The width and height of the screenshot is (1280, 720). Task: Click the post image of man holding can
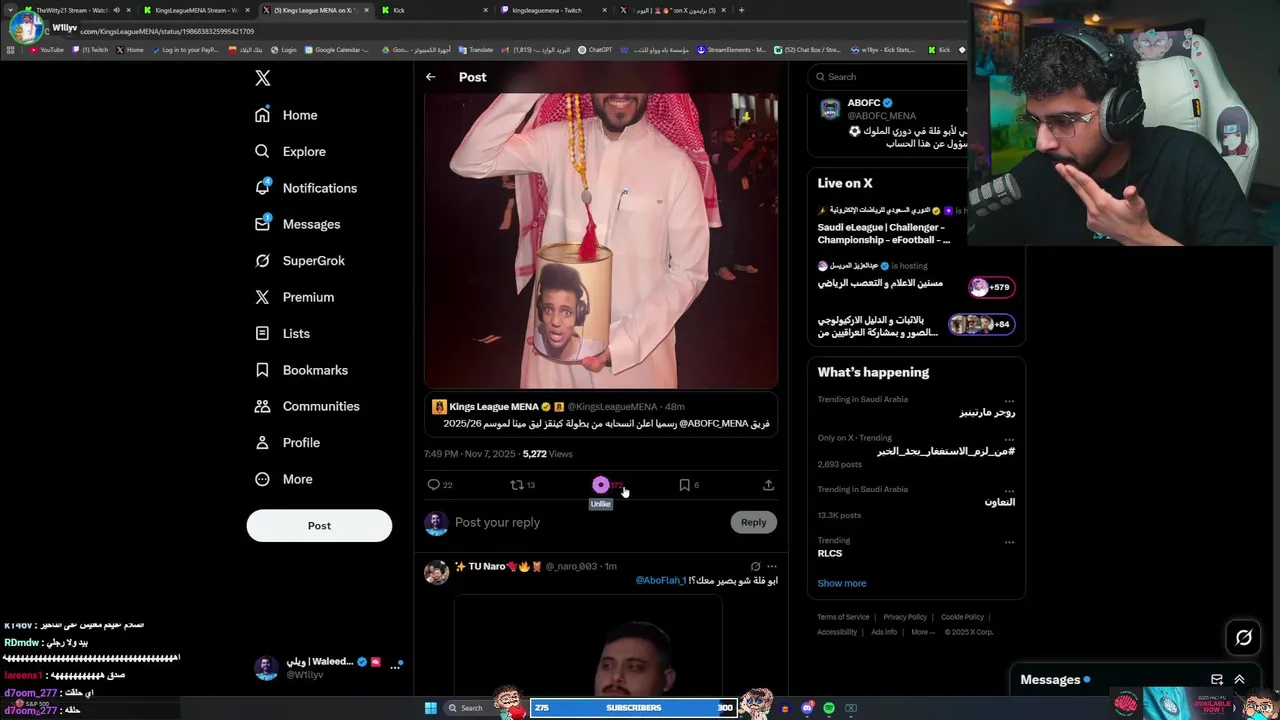pos(601,240)
